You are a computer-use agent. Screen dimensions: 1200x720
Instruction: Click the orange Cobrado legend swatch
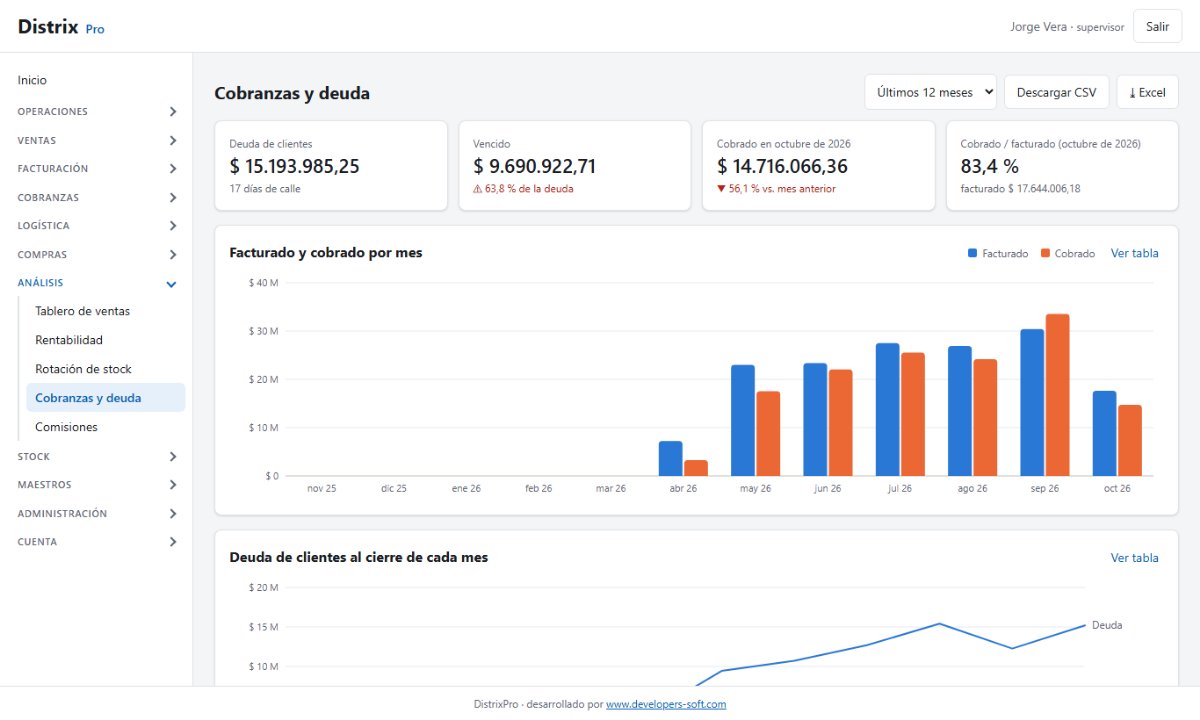coord(1045,253)
